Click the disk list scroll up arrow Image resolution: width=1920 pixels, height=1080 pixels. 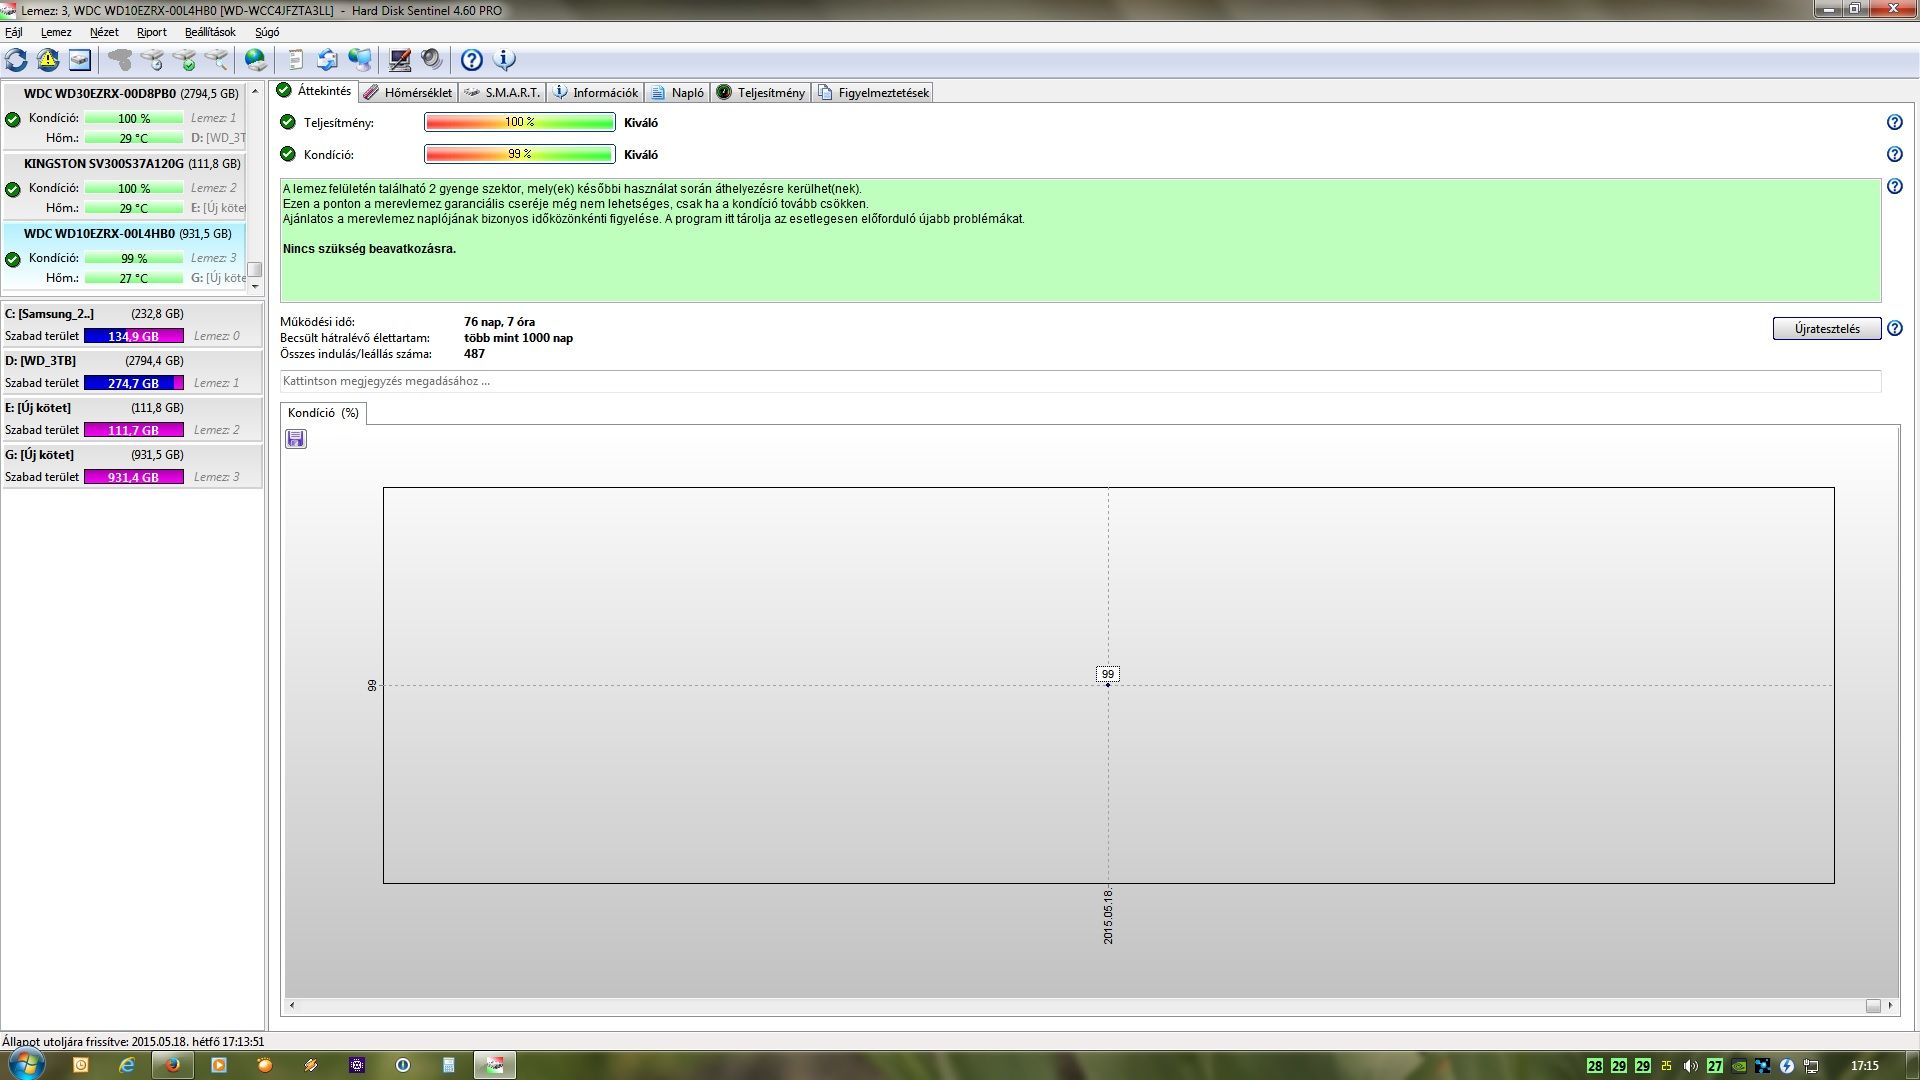255,91
